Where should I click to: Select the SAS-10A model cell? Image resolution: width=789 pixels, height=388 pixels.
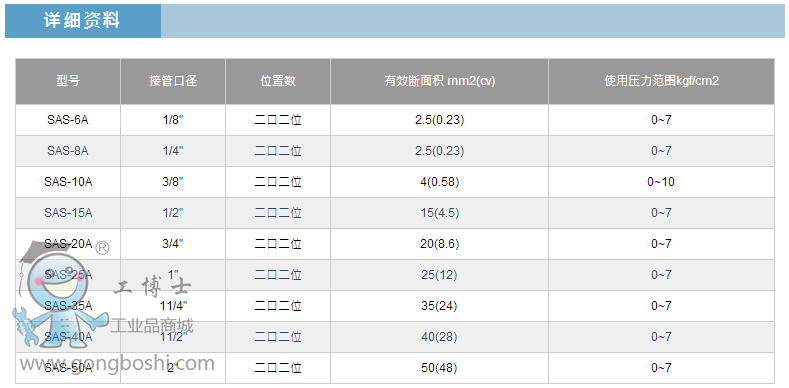(68, 182)
